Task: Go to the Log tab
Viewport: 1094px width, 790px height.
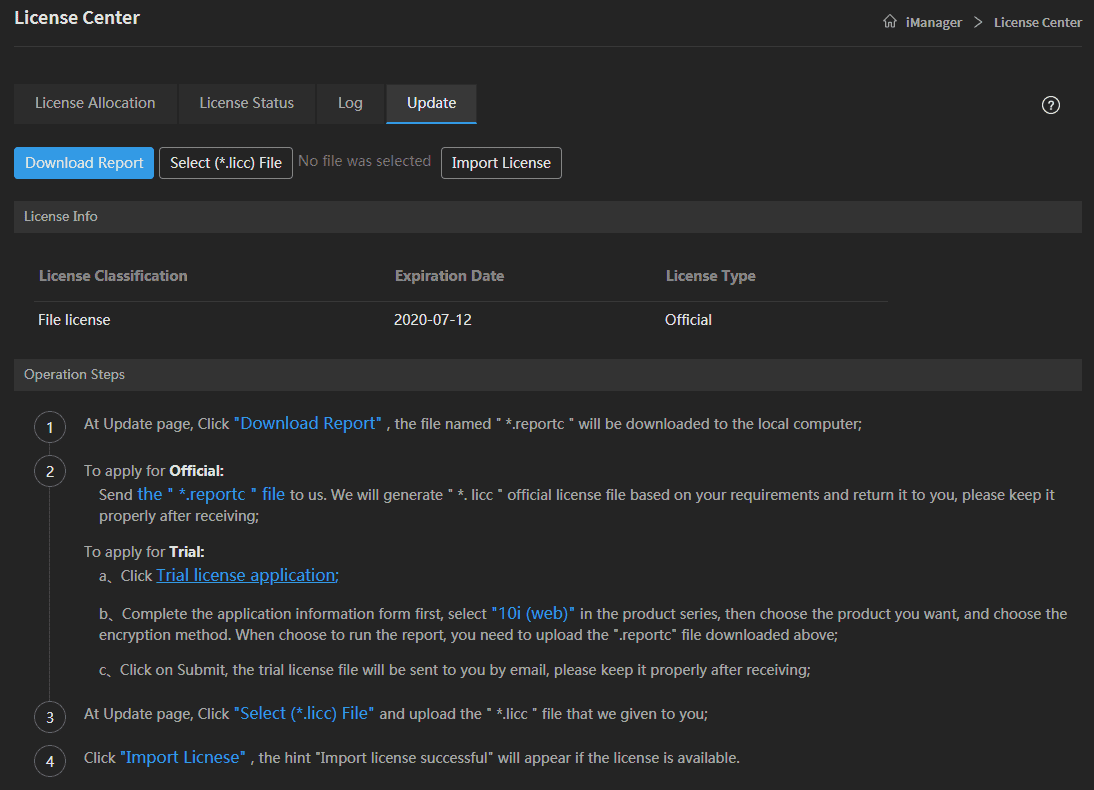Action: [350, 103]
